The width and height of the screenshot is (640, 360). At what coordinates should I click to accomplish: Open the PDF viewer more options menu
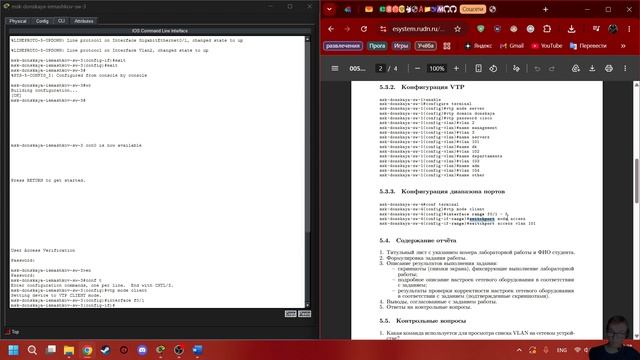pos(625,69)
